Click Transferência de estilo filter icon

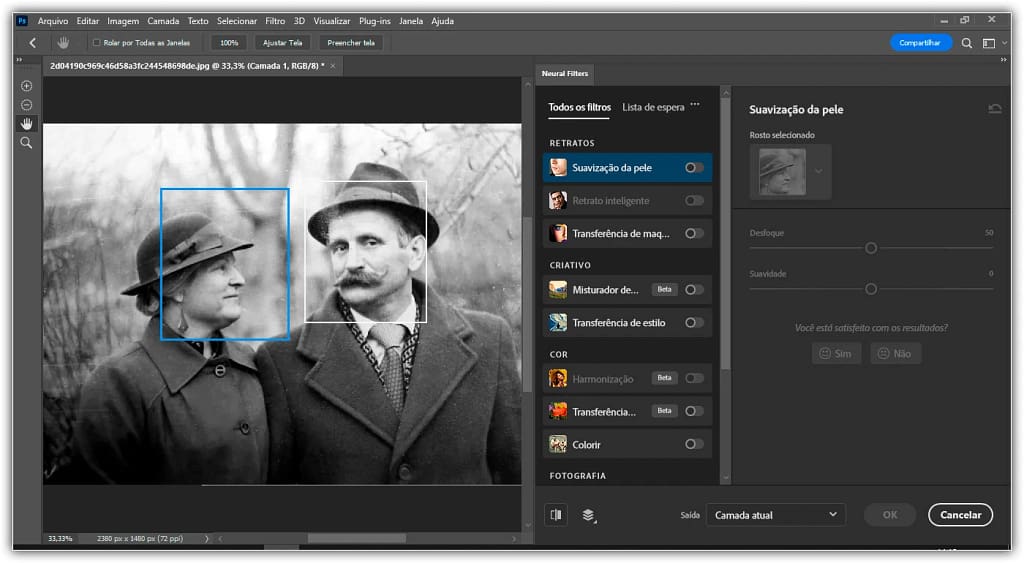pyautogui.click(x=558, y=323)
